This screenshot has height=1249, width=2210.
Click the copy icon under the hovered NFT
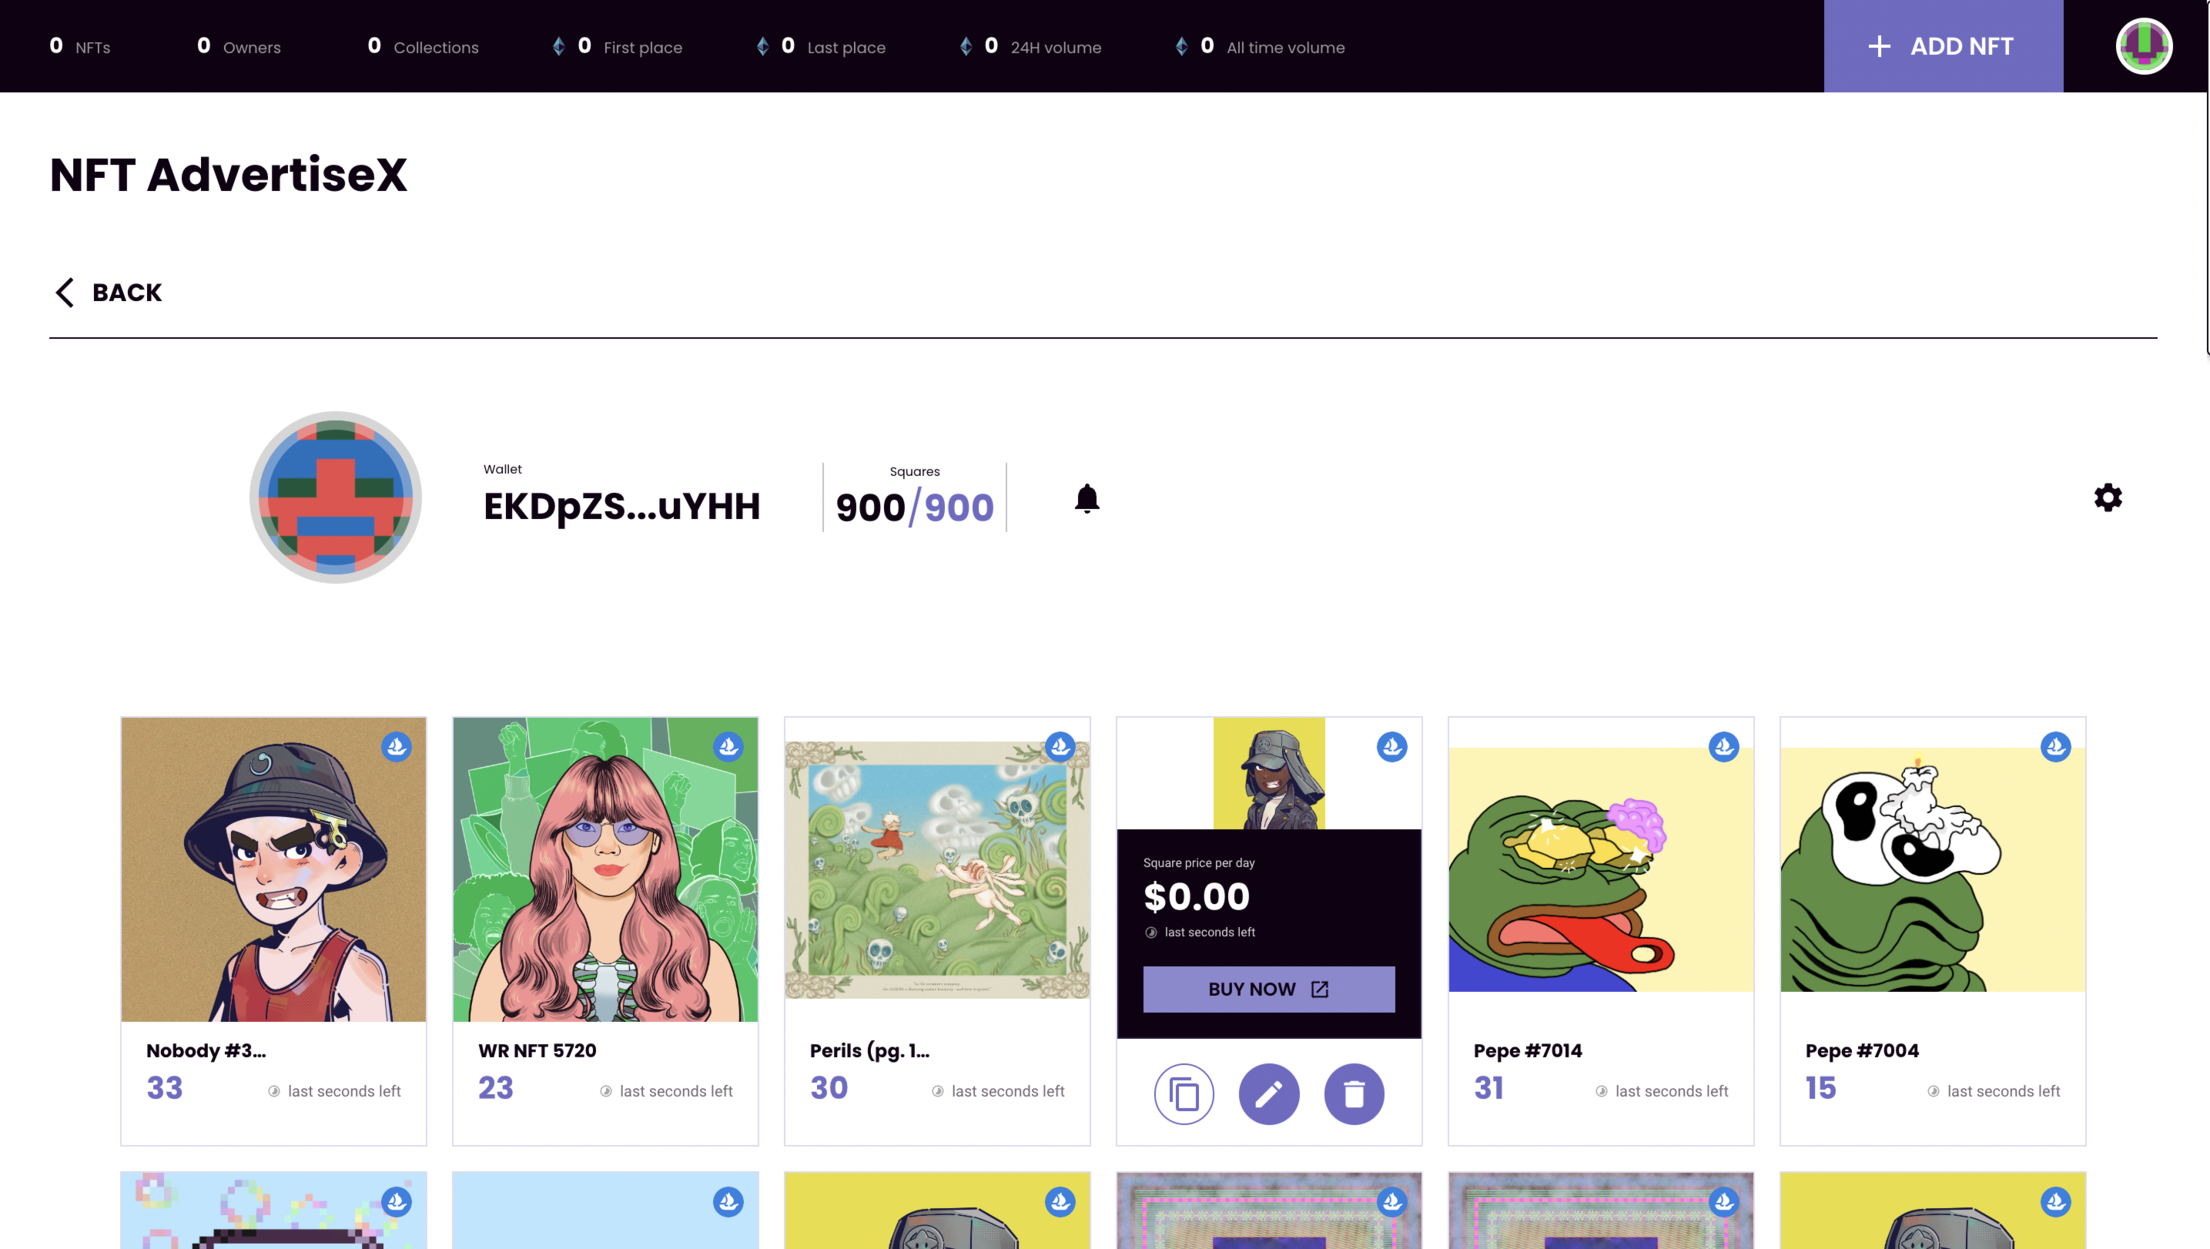coord(1184,1094)
